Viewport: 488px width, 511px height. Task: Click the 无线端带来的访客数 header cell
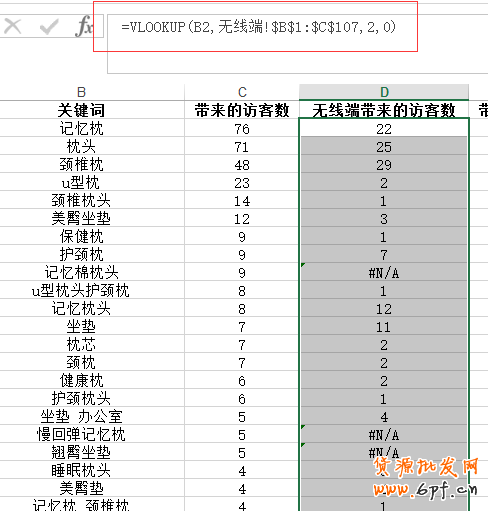pos(384,110)
